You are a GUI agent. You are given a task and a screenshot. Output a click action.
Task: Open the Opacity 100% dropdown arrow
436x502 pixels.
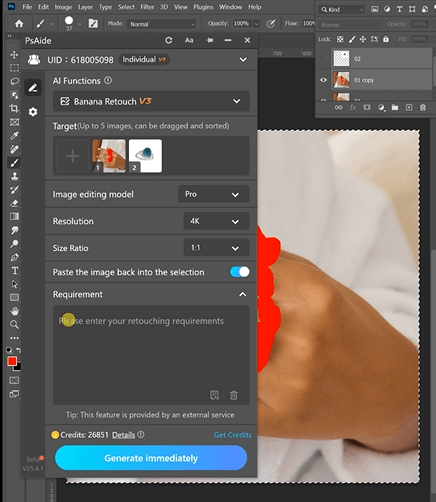click(256, 24)
